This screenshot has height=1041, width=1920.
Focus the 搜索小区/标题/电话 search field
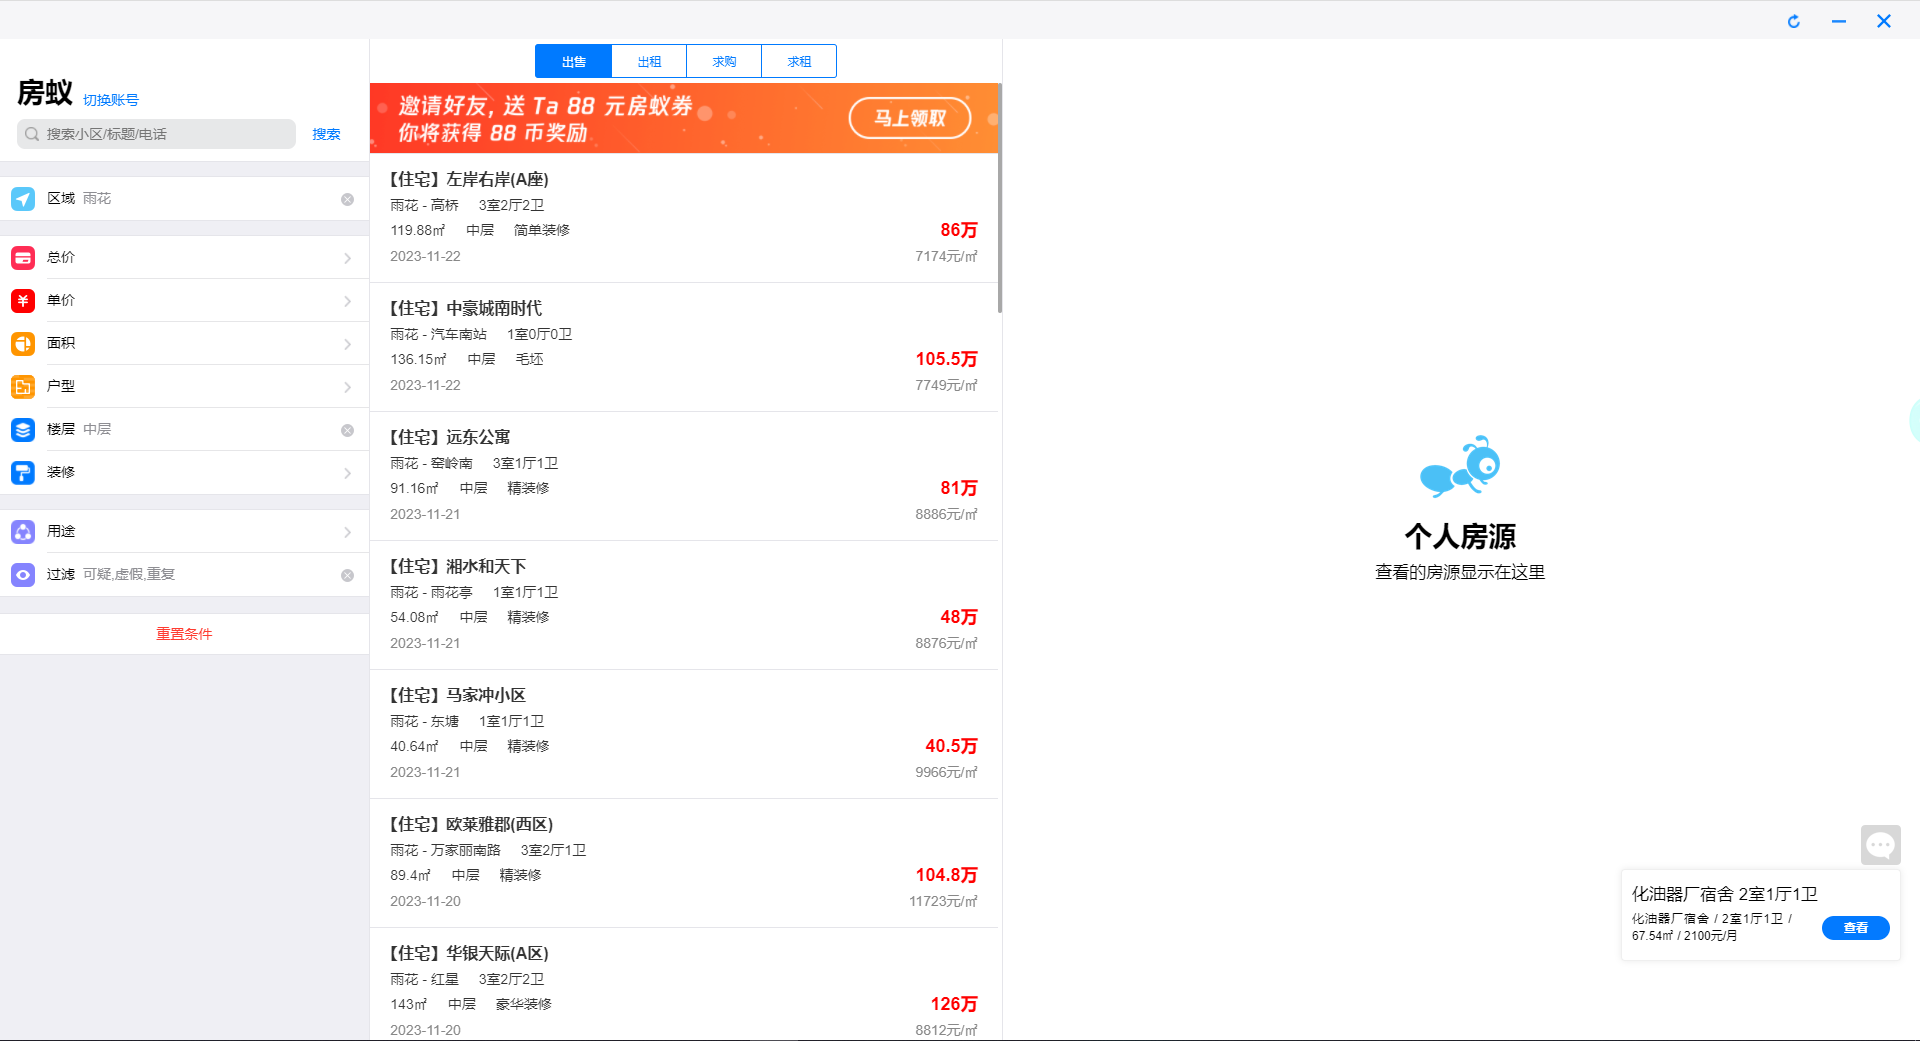click(156, 134)
